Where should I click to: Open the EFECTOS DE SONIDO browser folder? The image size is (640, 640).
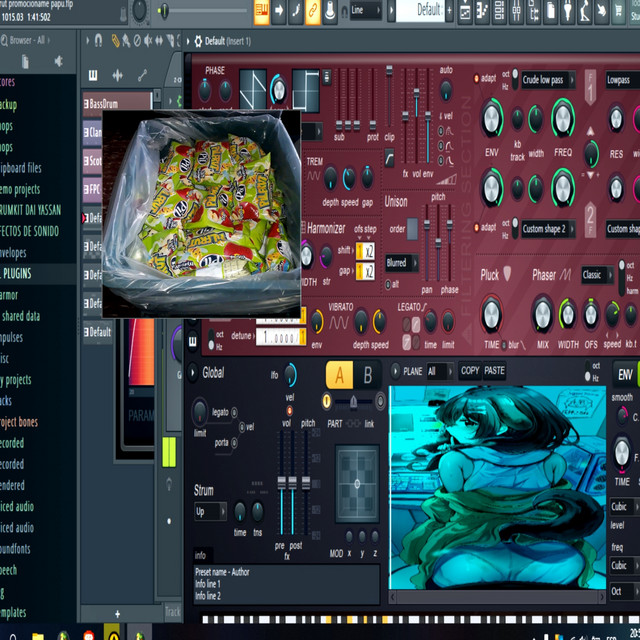tap(30, 231)
